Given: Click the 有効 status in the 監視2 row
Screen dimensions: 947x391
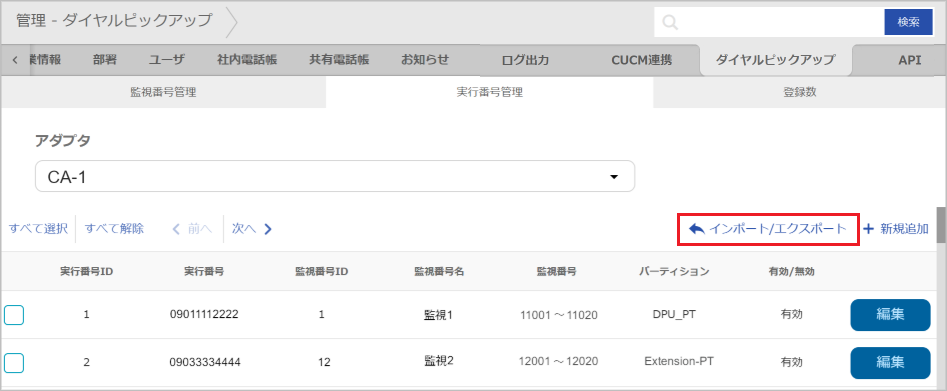Looking at the screenshot, I should click(792, 363).
